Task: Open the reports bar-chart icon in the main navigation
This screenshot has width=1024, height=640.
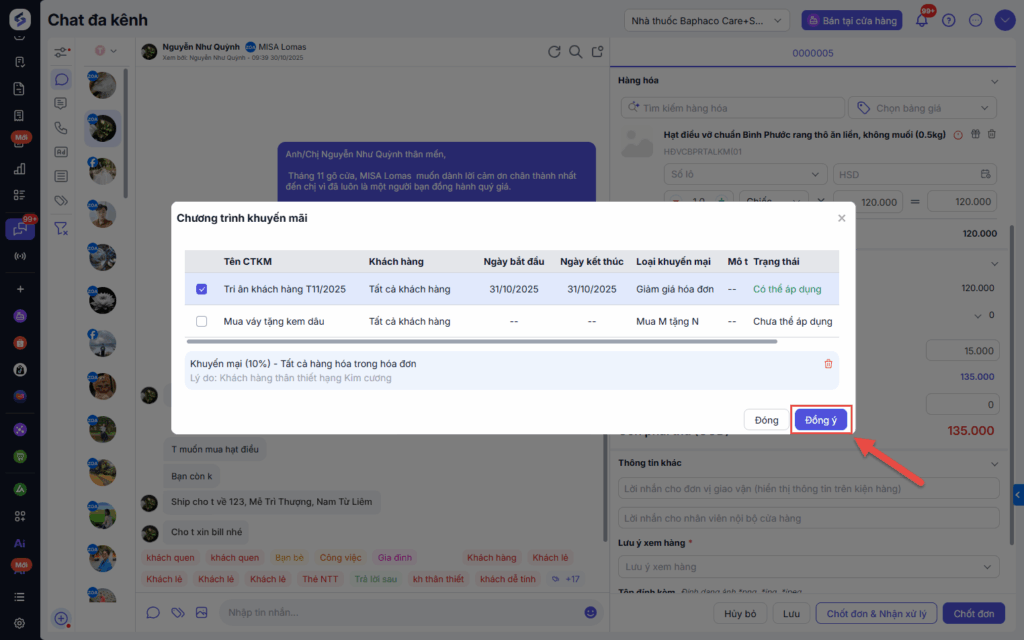Action: [x=20, y=168]
